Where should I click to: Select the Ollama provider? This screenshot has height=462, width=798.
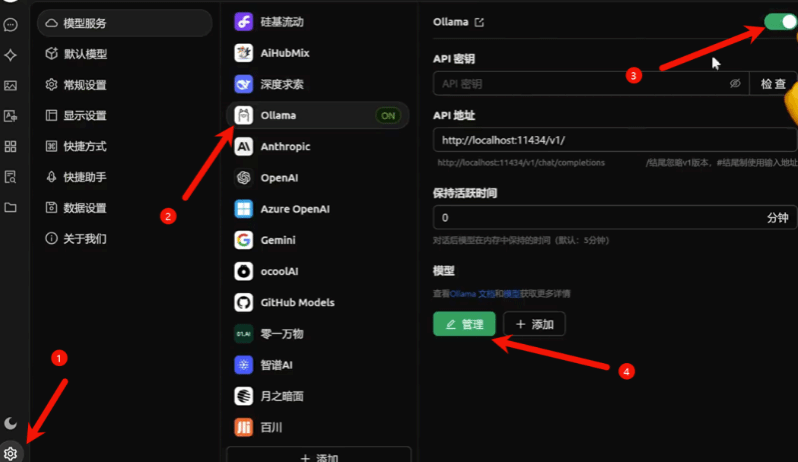click(318, 116)
